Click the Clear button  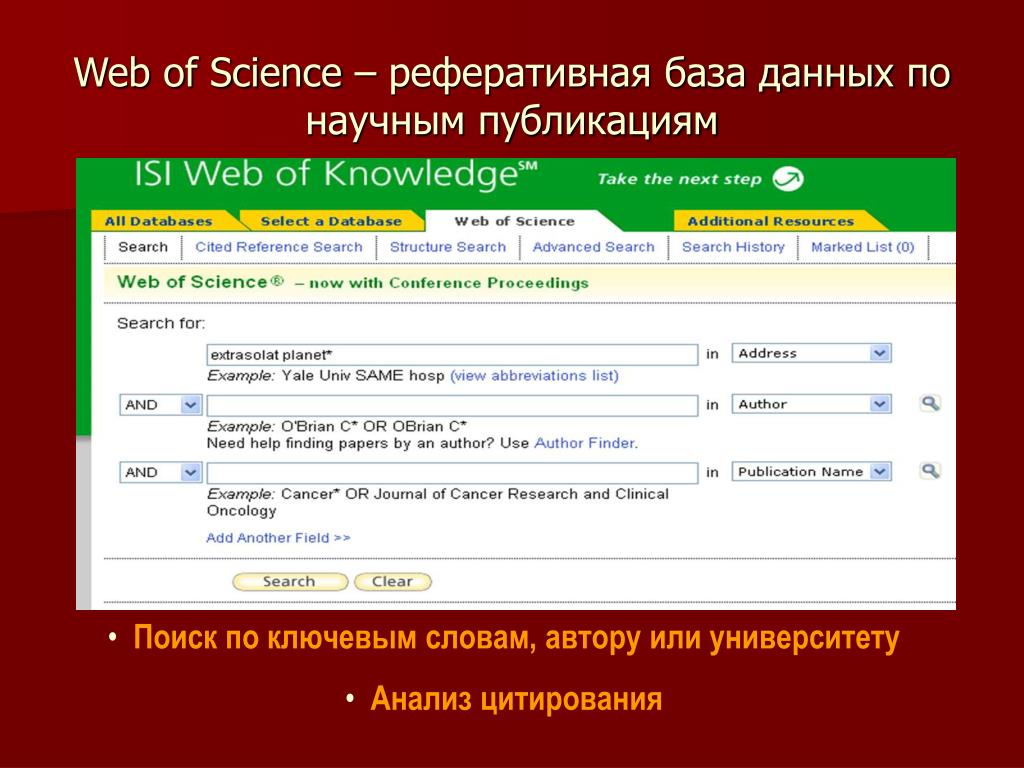[392, 582]
